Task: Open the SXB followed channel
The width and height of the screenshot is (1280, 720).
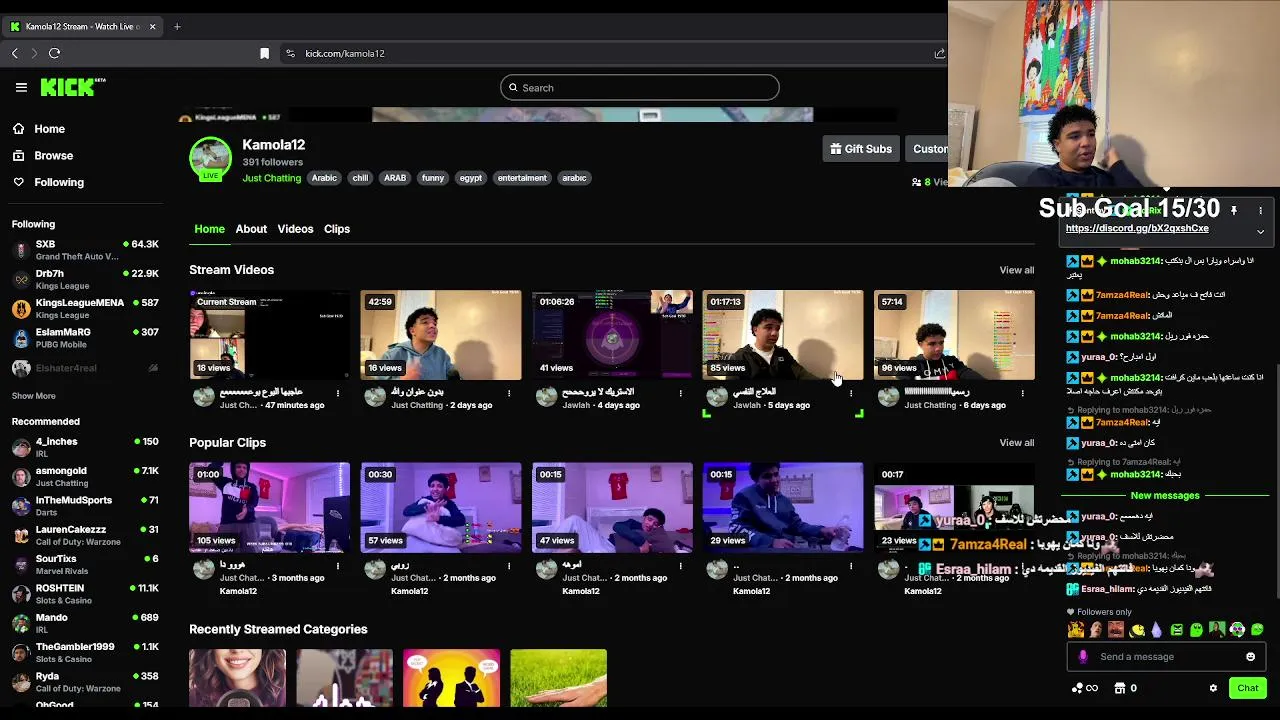Action: [85, 250]
